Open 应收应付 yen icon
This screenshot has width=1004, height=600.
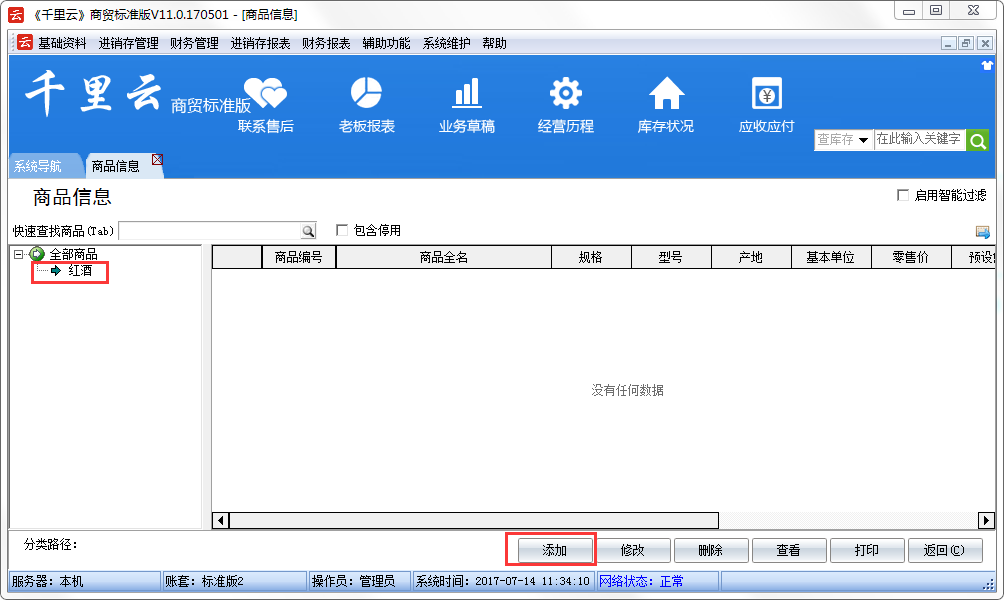pyautogui.click(x=766, y=94)
